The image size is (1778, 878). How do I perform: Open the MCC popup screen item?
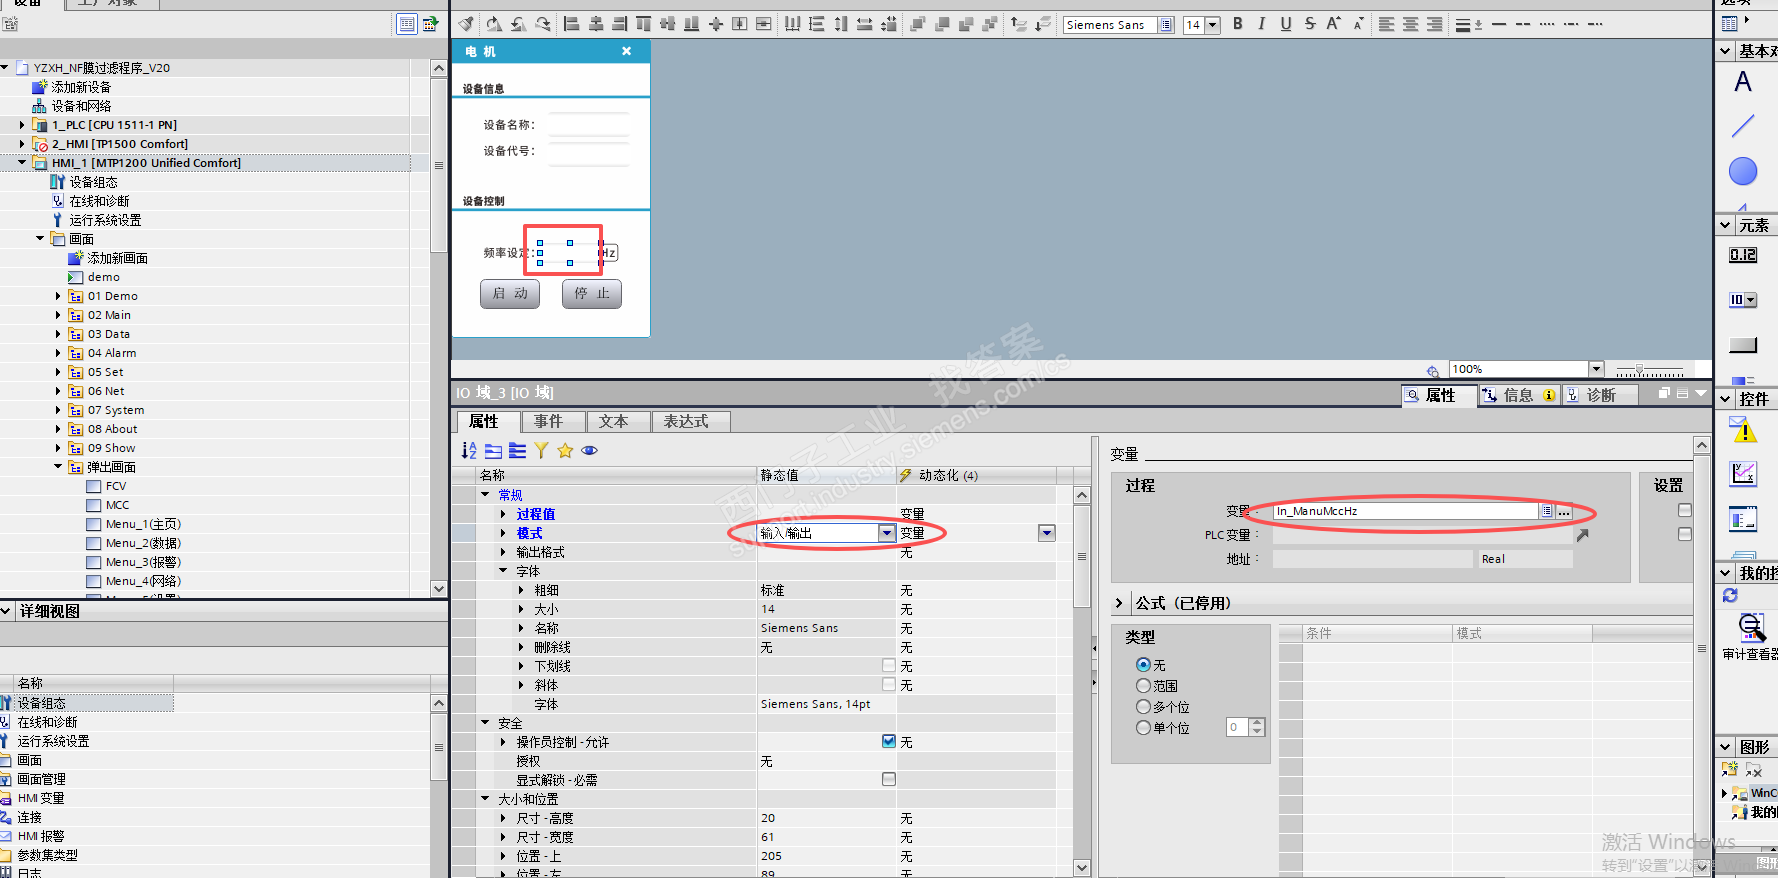click(117, 505)
